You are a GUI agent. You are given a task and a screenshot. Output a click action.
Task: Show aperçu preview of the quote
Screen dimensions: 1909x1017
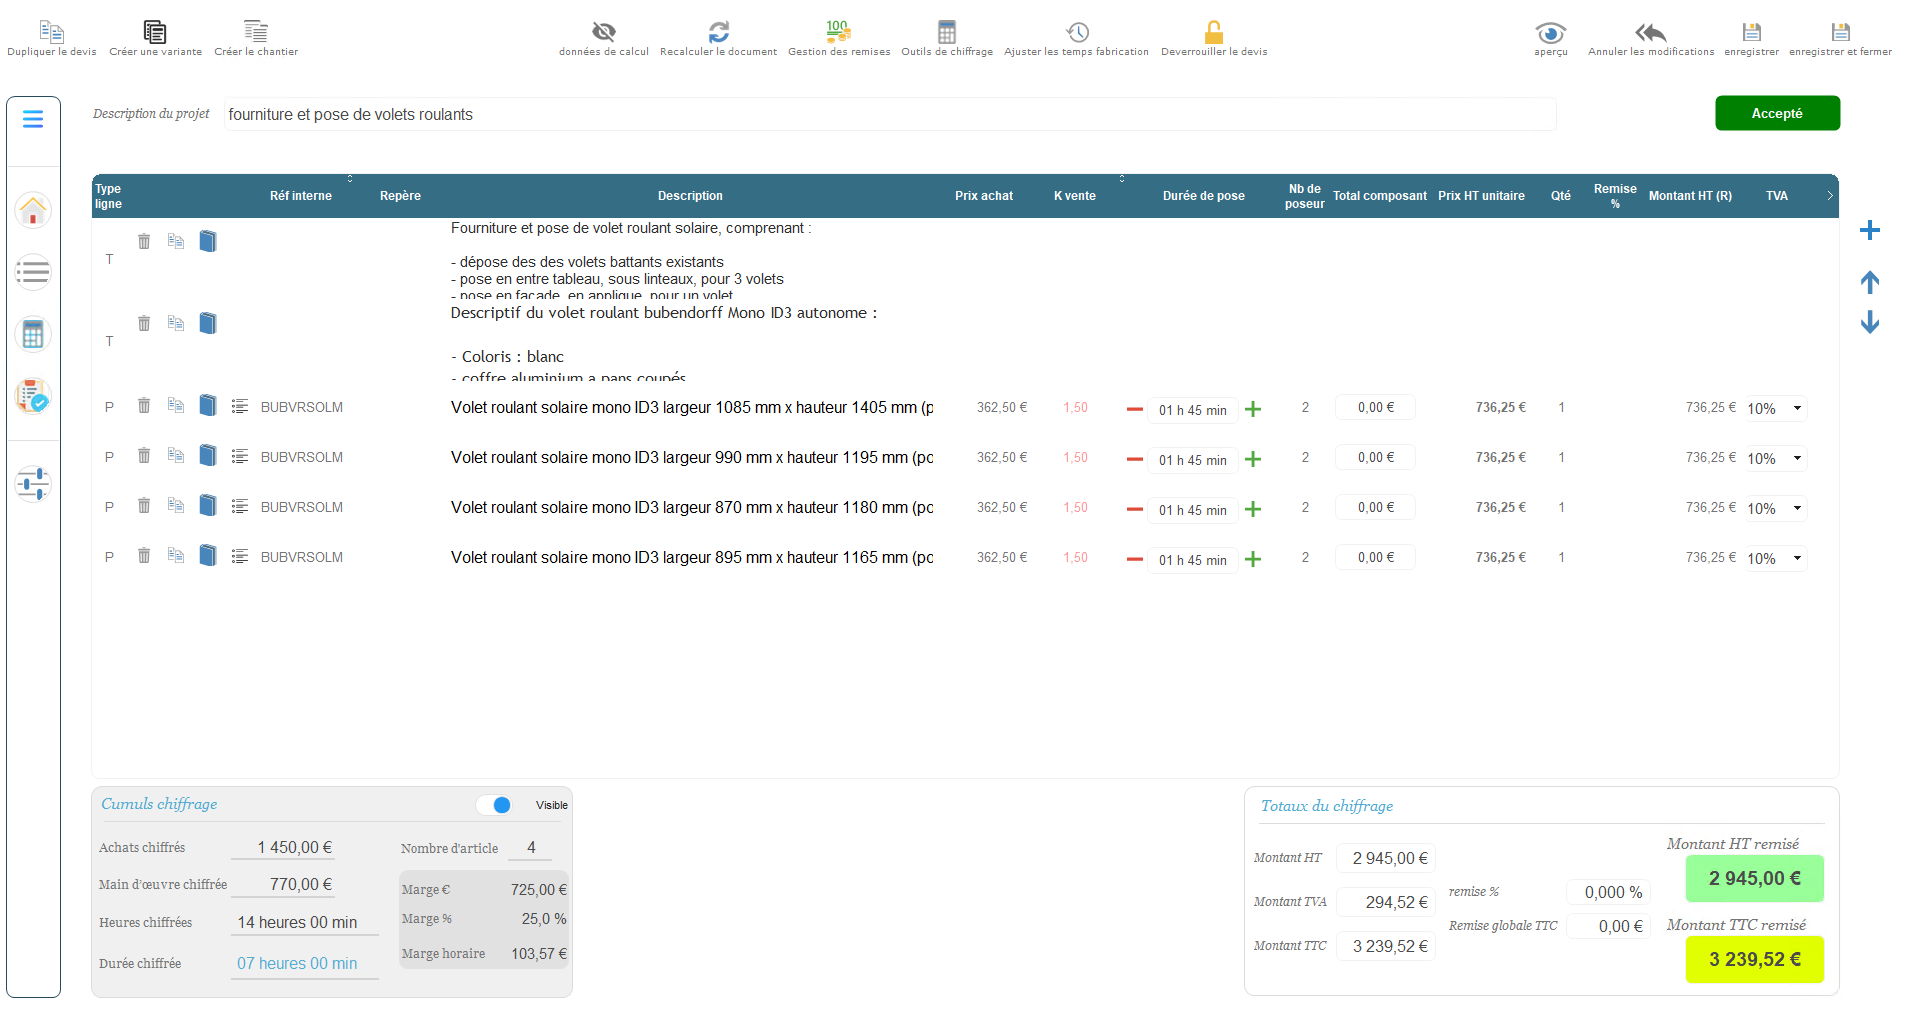click(1550, 32)
